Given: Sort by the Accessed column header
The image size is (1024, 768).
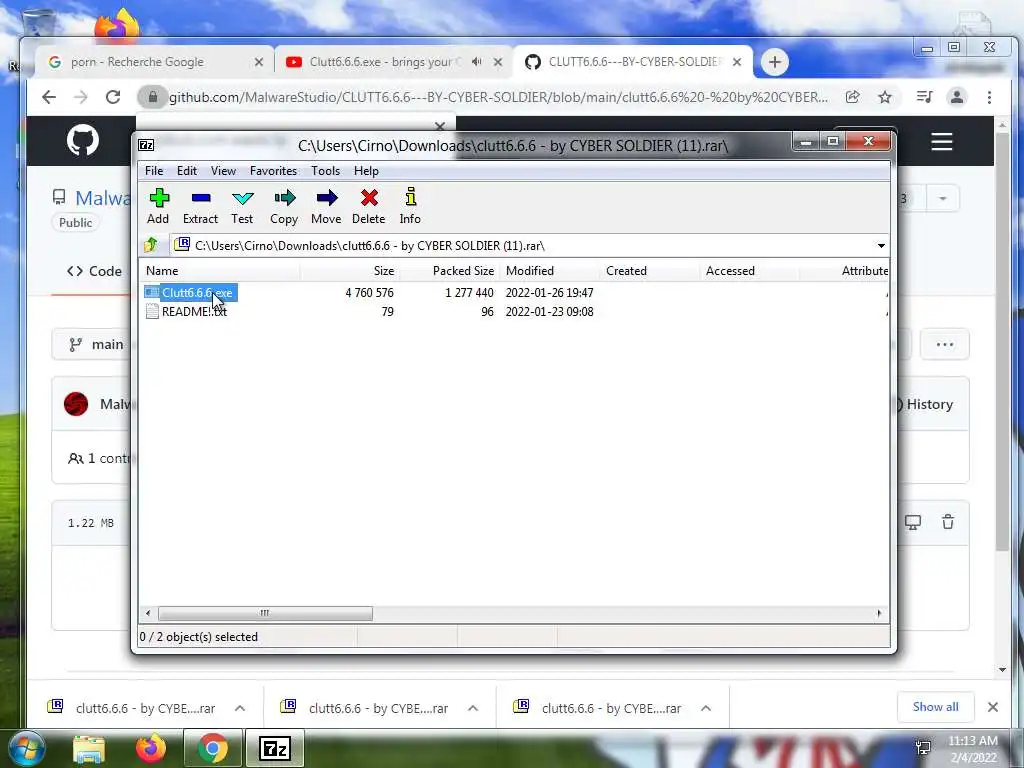Looking at the screenshot, I should pos(749,270).
